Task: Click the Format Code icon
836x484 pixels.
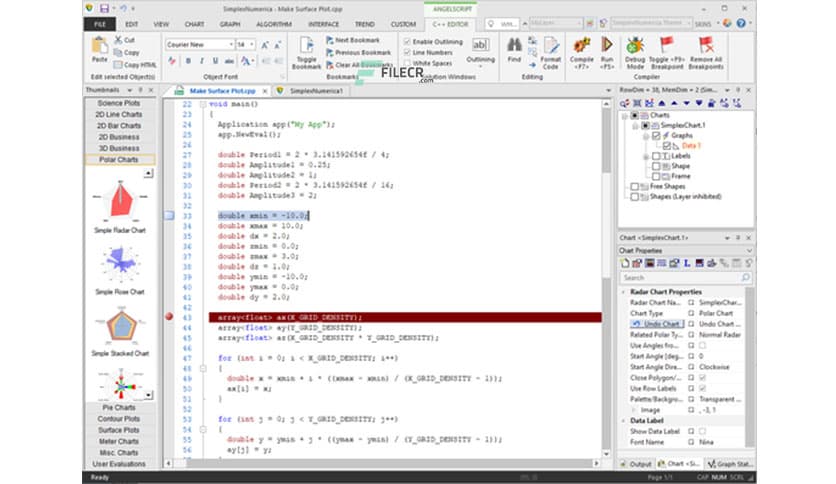Action: (x=551, y=46)
